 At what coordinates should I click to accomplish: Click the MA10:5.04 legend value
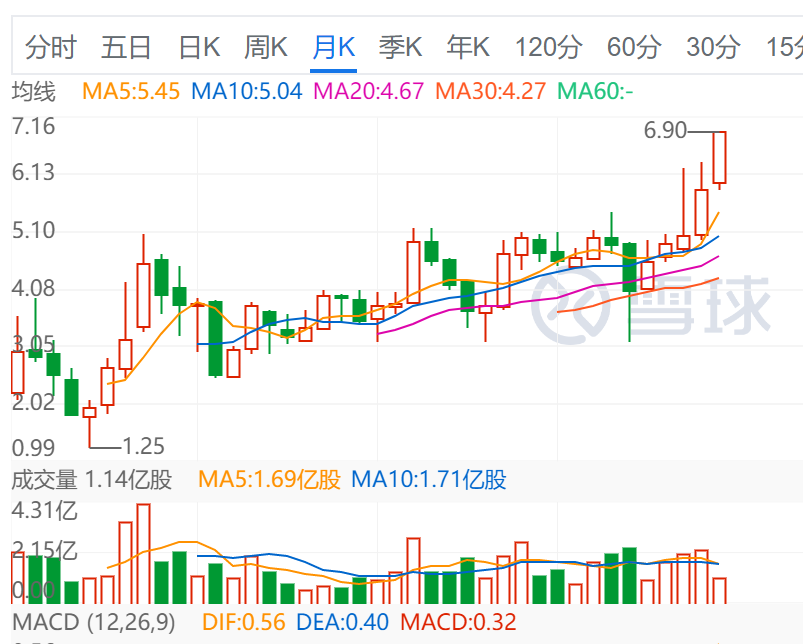coord(246,92)
